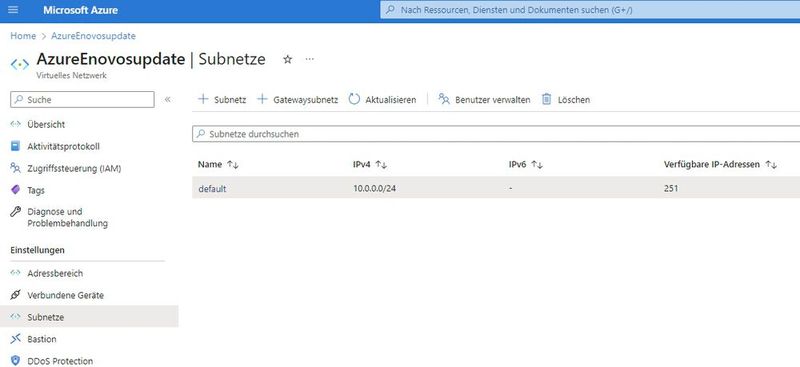800x367 pixels.
Task: Open Diagnose und Problembehandlung
Action: click(x=67, y=217)
